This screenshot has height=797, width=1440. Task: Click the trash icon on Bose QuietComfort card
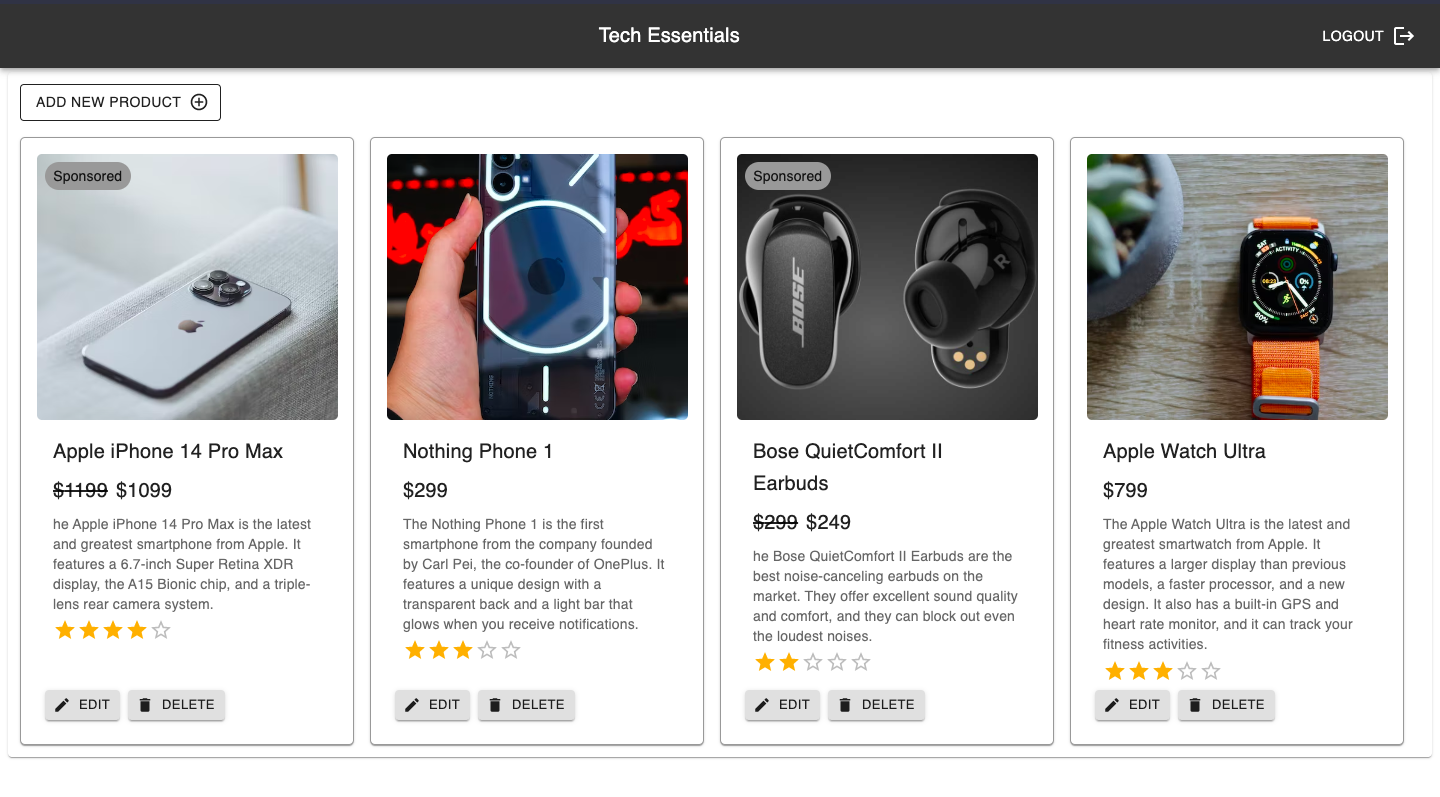pyautogui.click(x=845, y=704)
